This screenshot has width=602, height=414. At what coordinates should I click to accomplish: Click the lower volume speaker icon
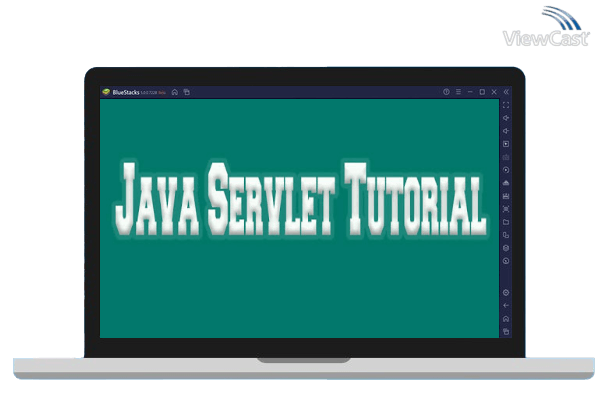tap(506, 131)
